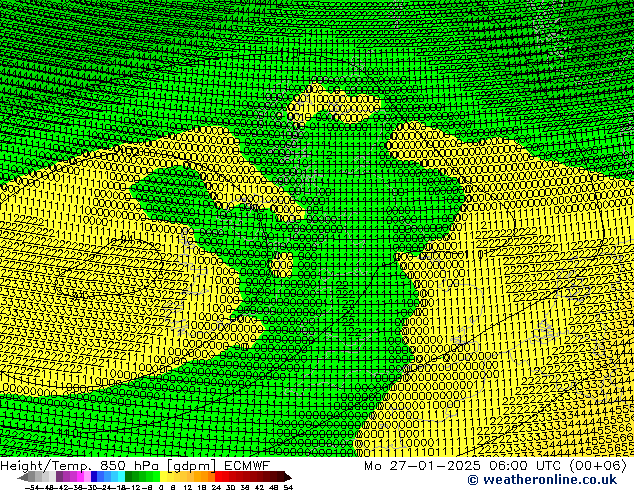Select the yellow swatch in the temperature legend
This screenshot has width=634, height=490.
[x=163, y=476]
